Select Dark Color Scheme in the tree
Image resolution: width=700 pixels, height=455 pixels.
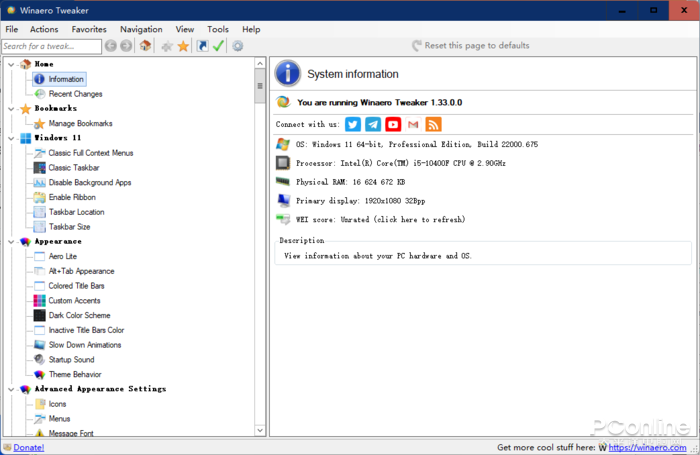point(79,315)
